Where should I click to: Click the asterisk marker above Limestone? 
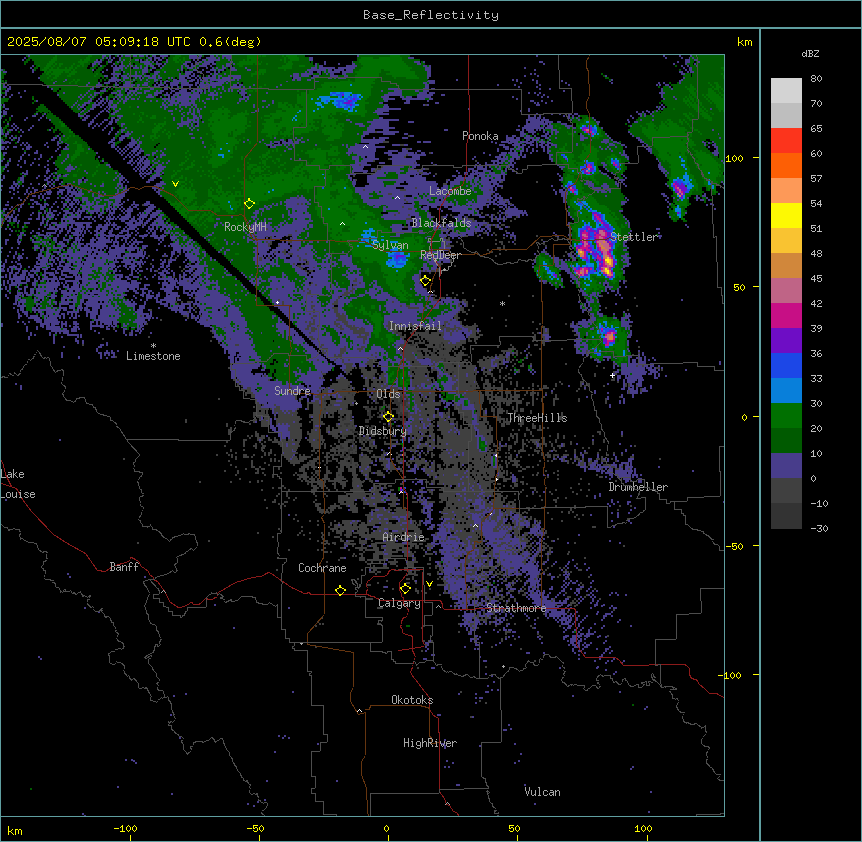[x=153, y=346]
